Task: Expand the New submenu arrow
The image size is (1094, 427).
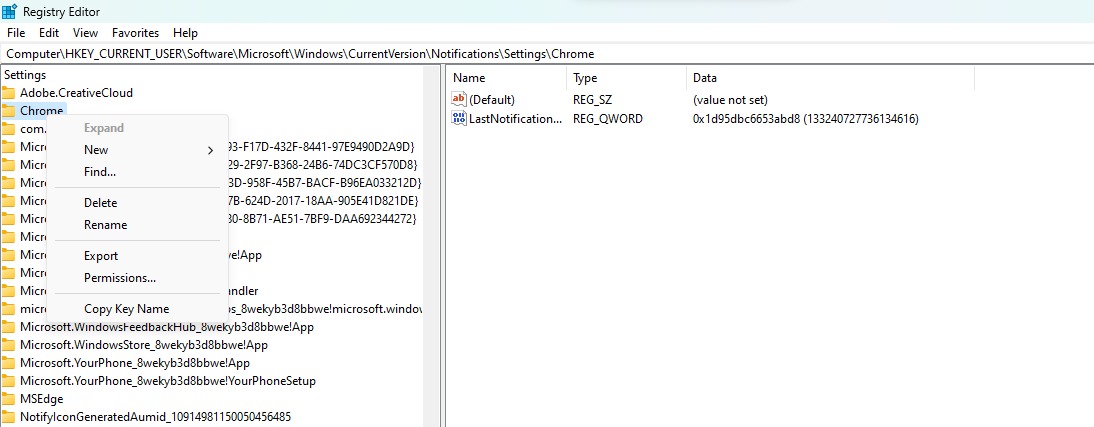Action: pyautogui.click(x=210, y=150)
